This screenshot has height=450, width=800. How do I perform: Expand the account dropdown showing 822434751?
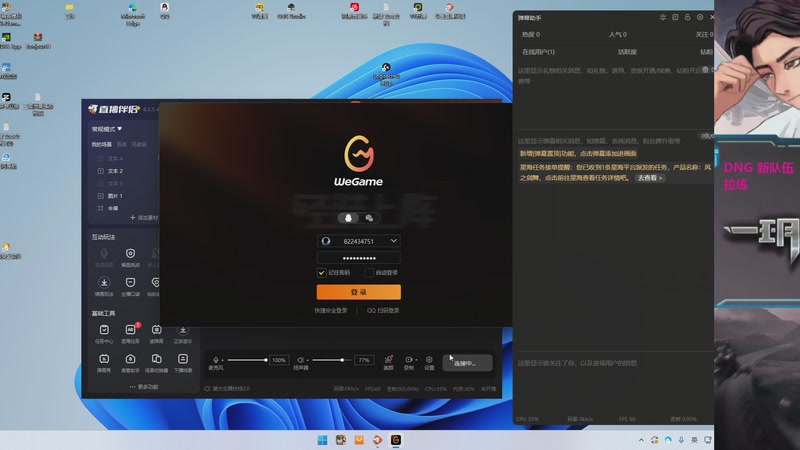(393, 241)
